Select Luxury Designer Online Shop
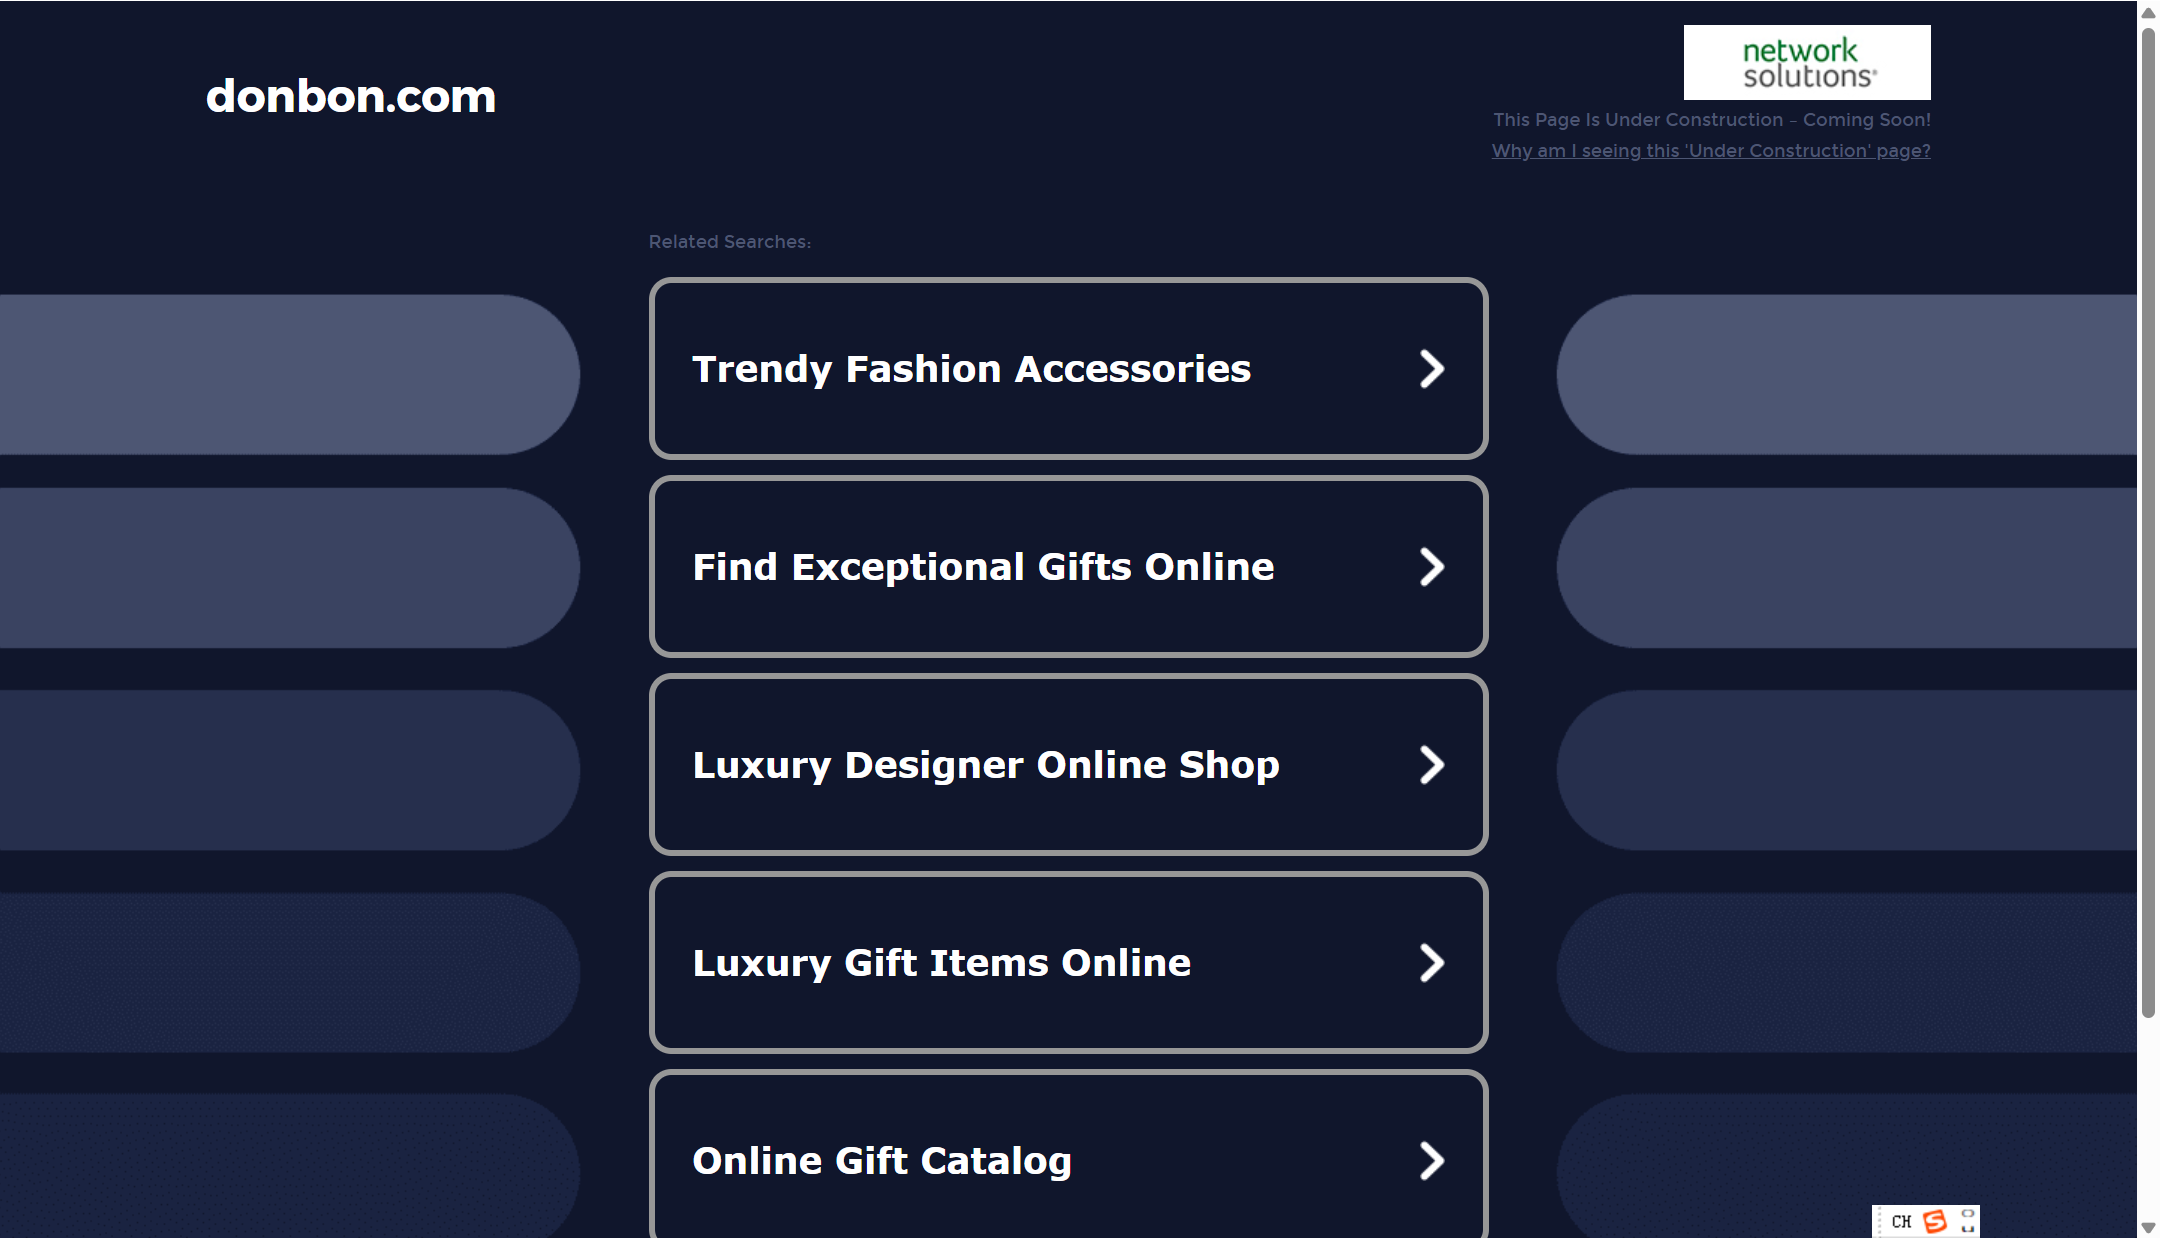The height and width of the screenshot is (1238, 2160). point(1068,765)
